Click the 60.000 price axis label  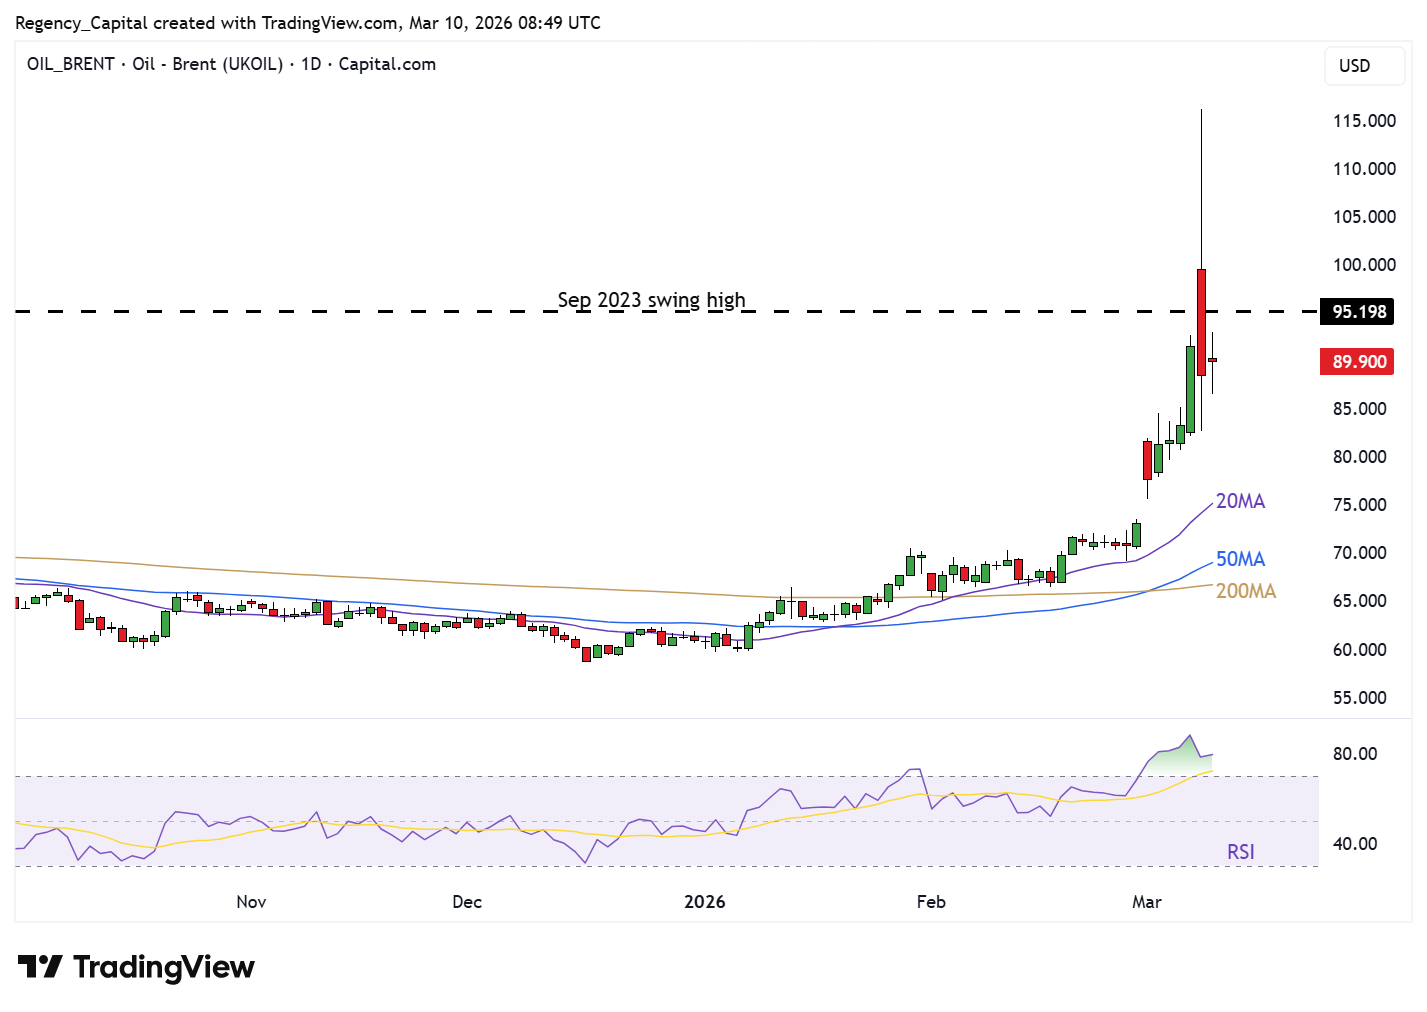tap(1360, 650)
